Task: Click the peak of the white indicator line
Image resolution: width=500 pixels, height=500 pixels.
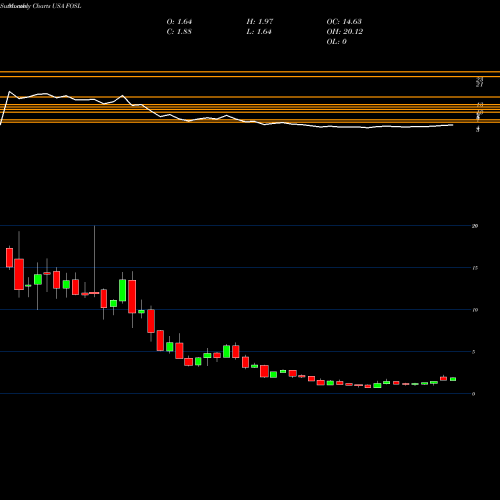Action: [9, 91]
